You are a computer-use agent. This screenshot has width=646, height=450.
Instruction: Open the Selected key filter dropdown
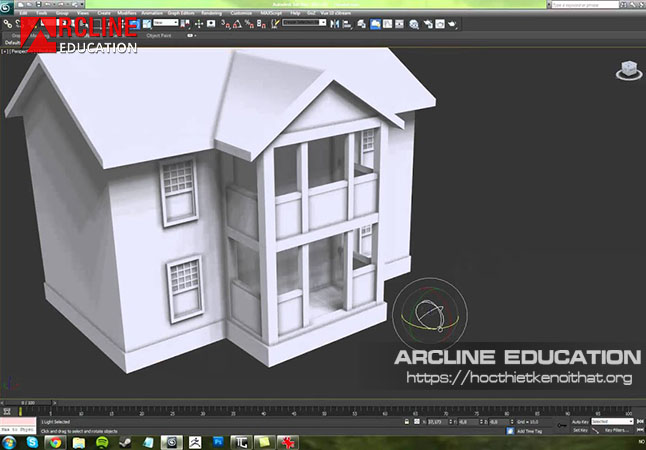[612, 421]
